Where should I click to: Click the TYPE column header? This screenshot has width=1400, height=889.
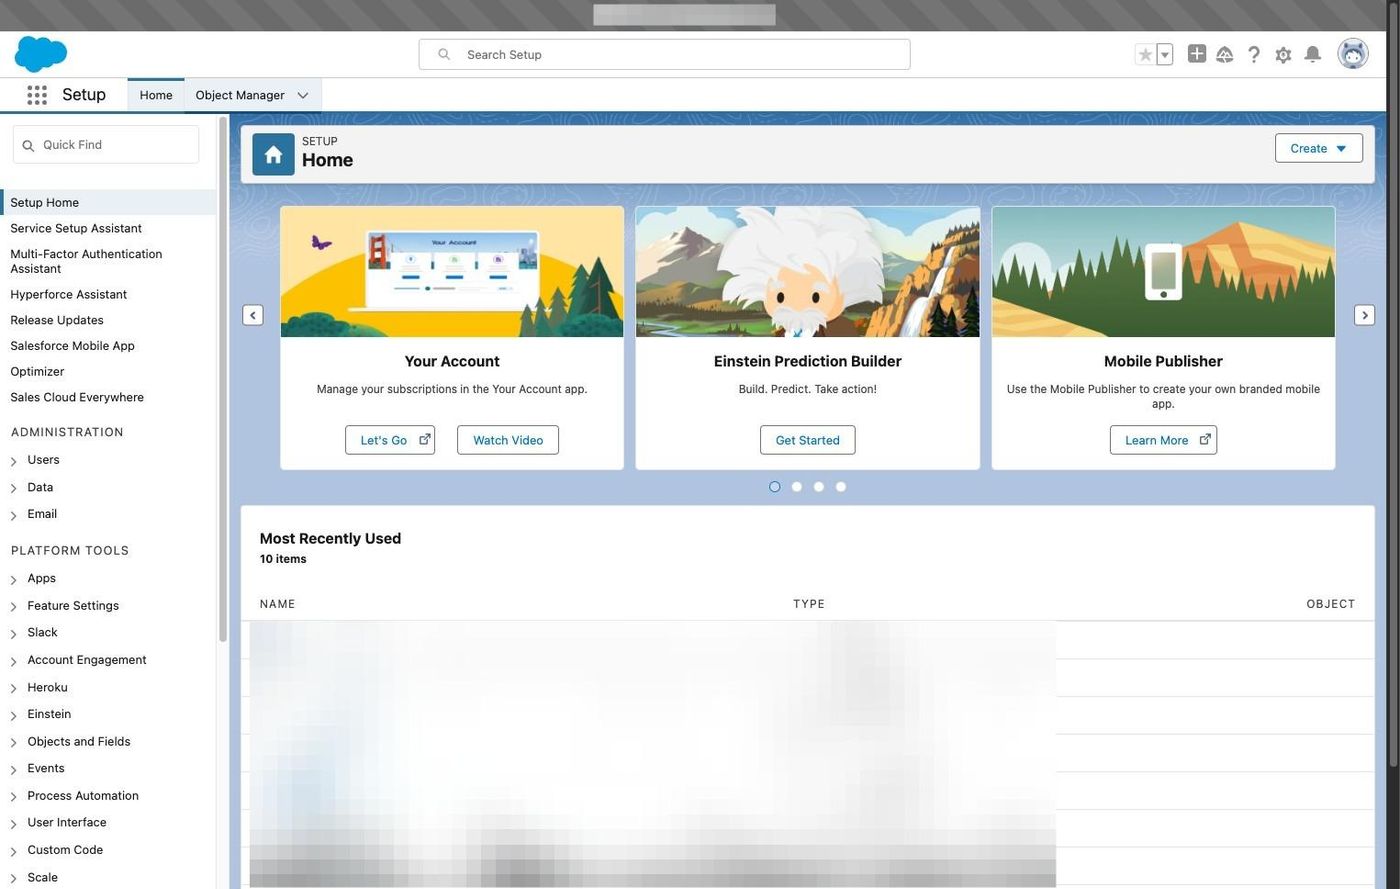coord(809,604)
